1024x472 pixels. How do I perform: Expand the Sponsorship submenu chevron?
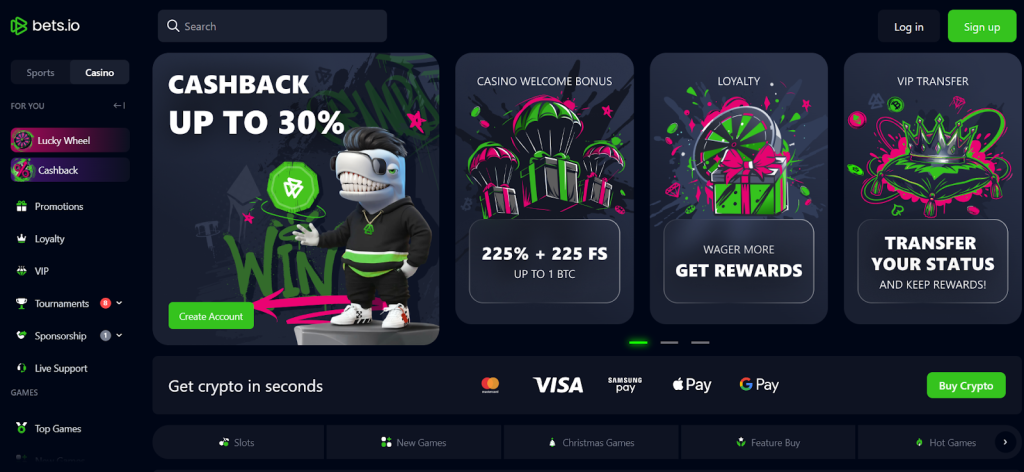click(x=120, y=336)
